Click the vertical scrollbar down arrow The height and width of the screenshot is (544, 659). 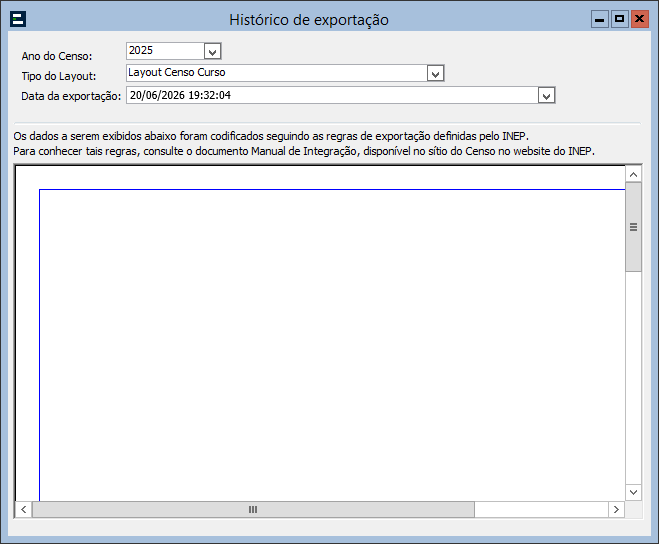[x=633, y=492]
